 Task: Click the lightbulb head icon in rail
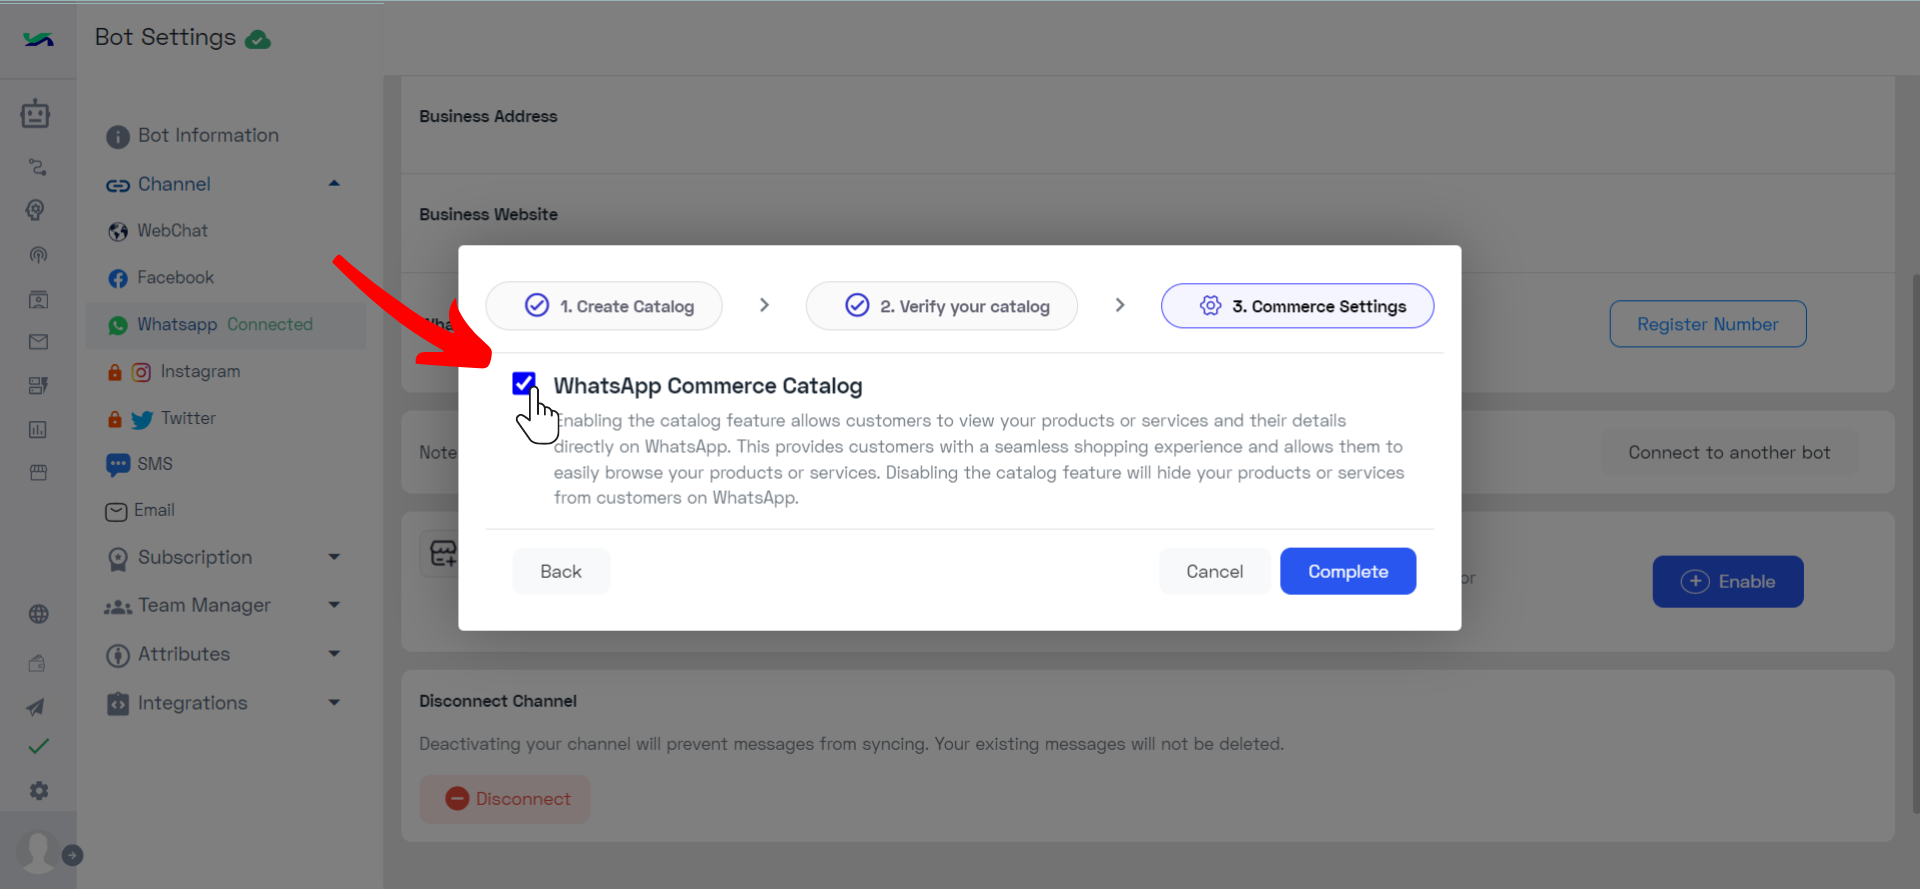tap(36, 210)
